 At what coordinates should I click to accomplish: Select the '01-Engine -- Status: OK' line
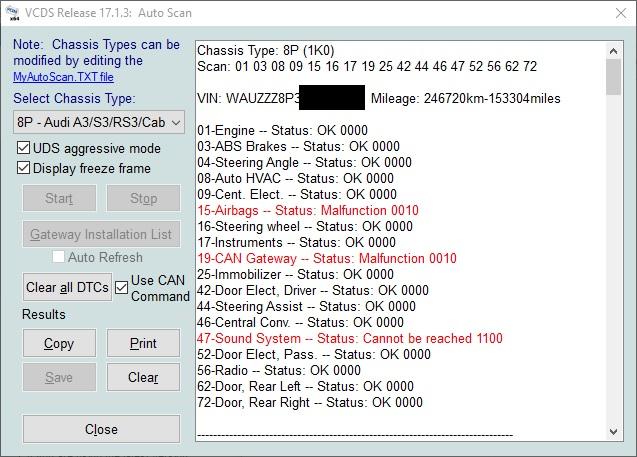[x=282, y=130]
